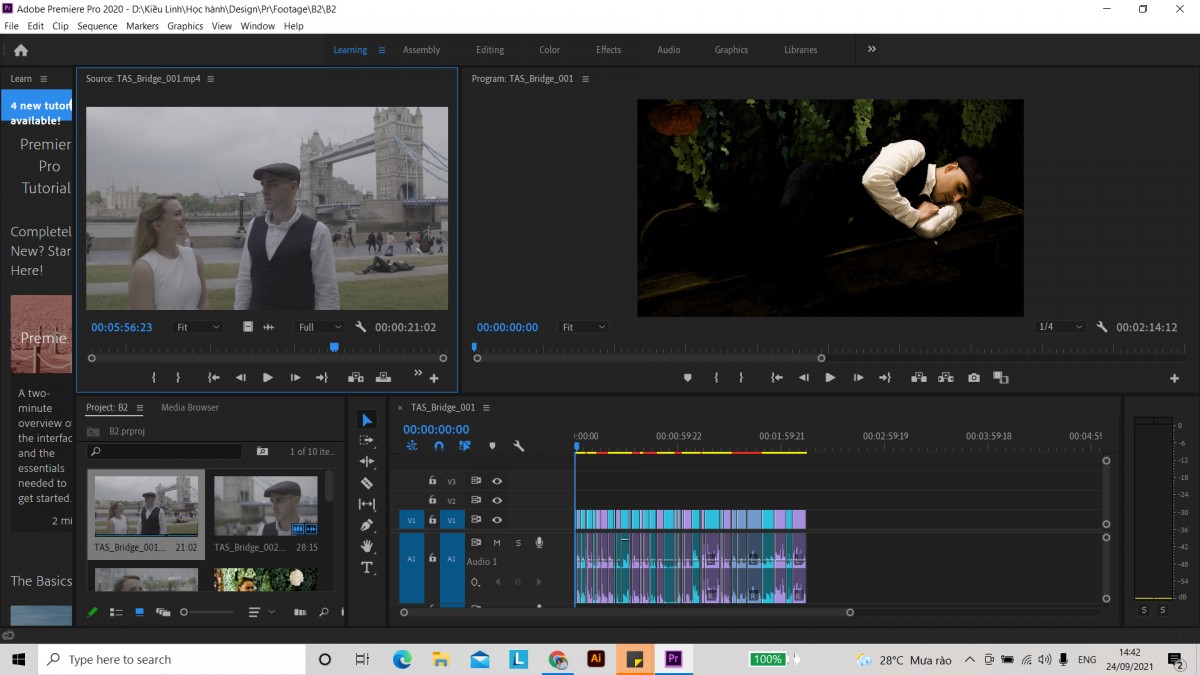Open the Graphics menu

[185, 26]
